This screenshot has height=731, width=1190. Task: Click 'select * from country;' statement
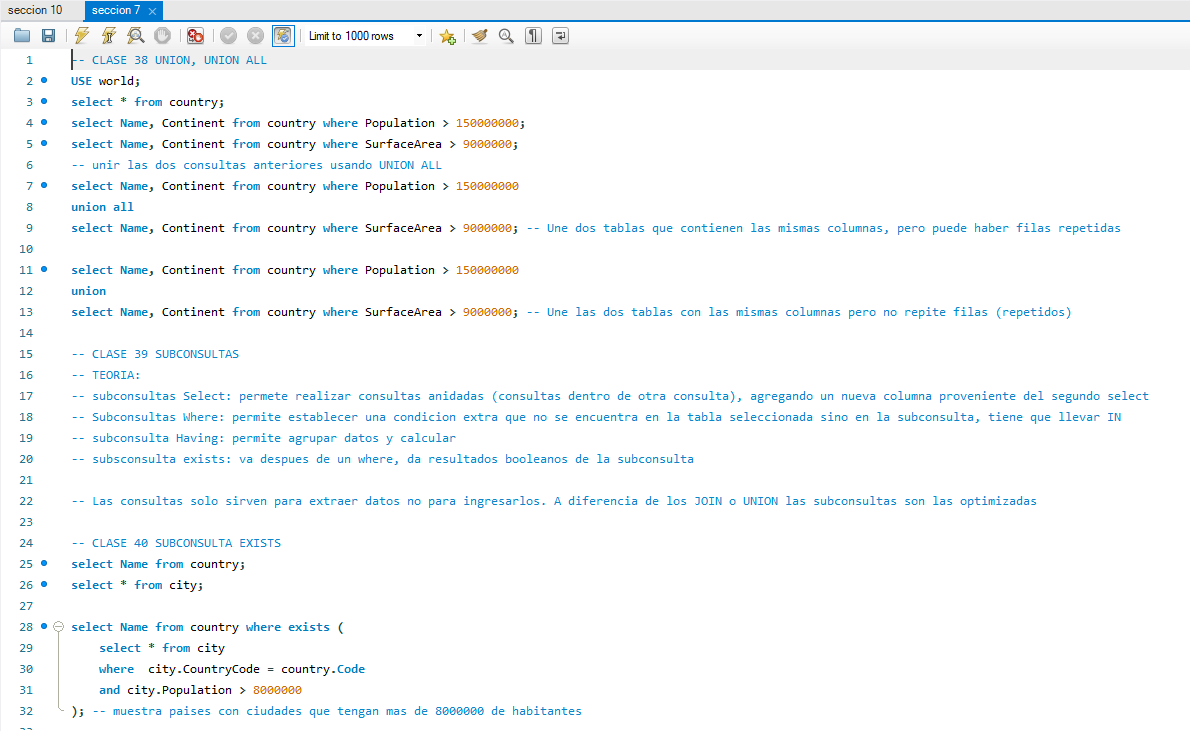point(147,102)
